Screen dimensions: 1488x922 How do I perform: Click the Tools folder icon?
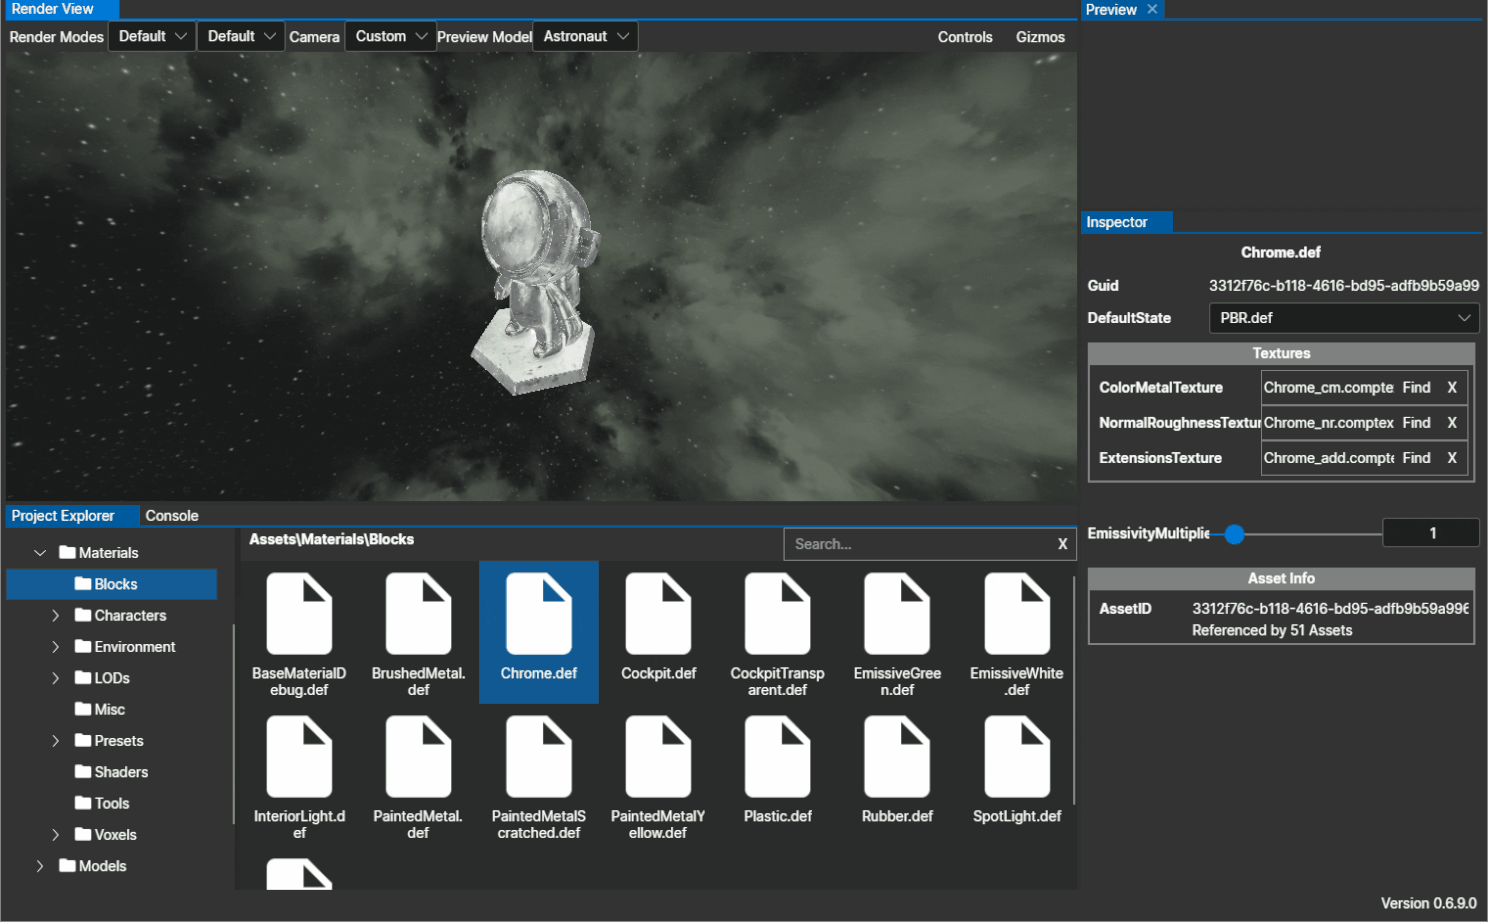click(83, 803)
